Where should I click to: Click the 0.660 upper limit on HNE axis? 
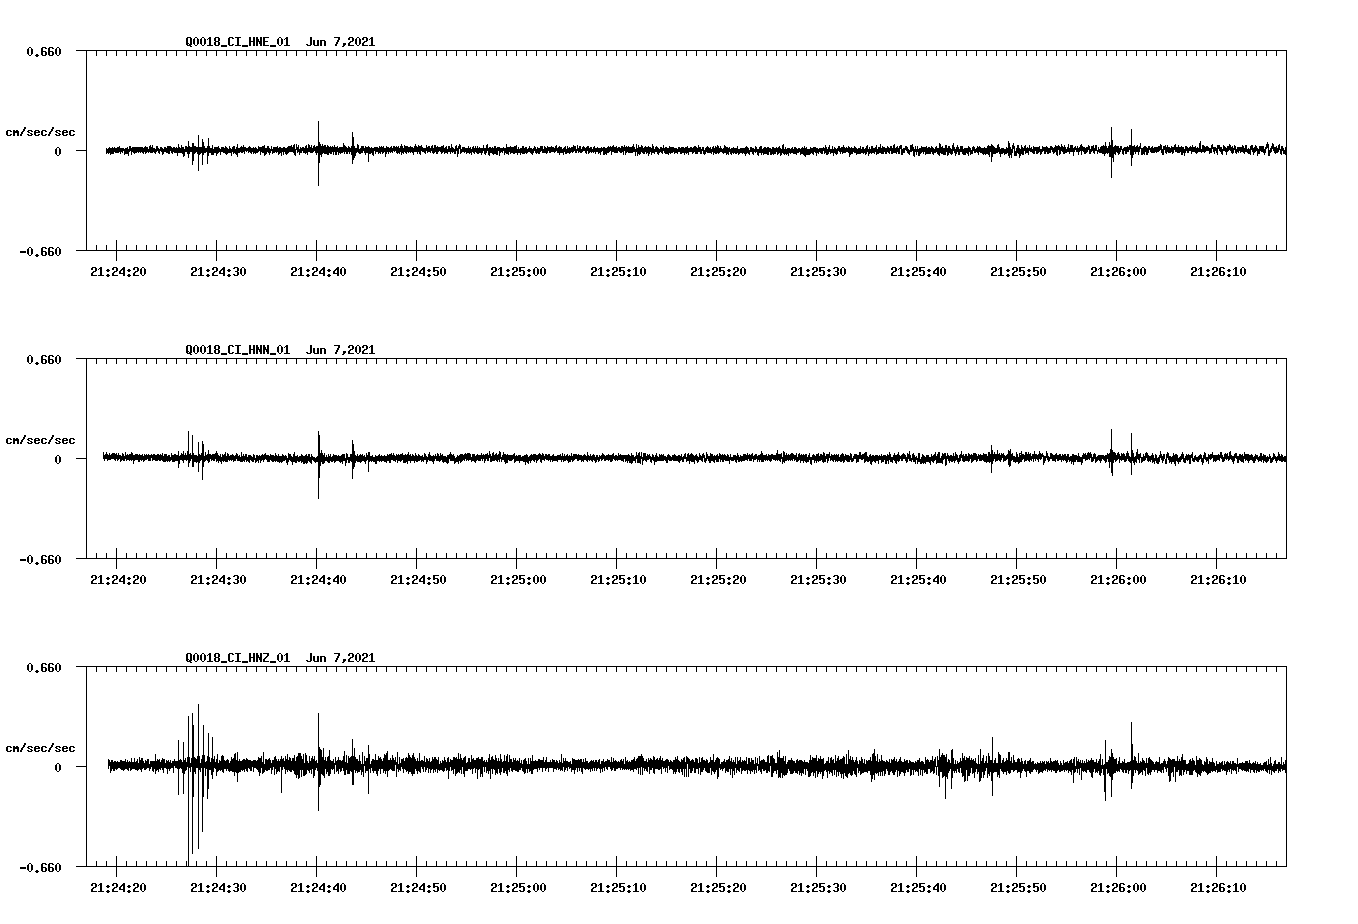point(44,51)
